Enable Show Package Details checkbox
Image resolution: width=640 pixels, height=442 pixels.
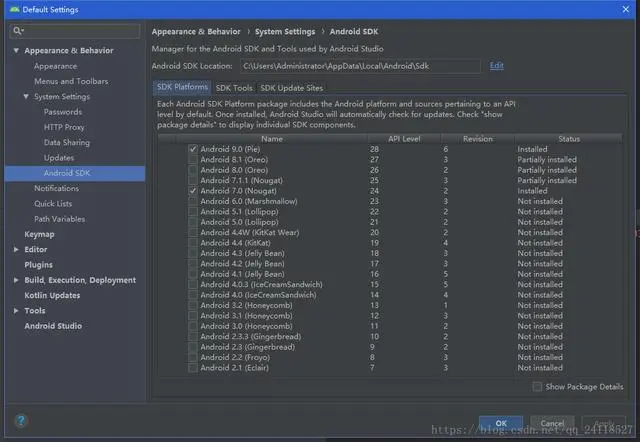(x=538, y=386)
